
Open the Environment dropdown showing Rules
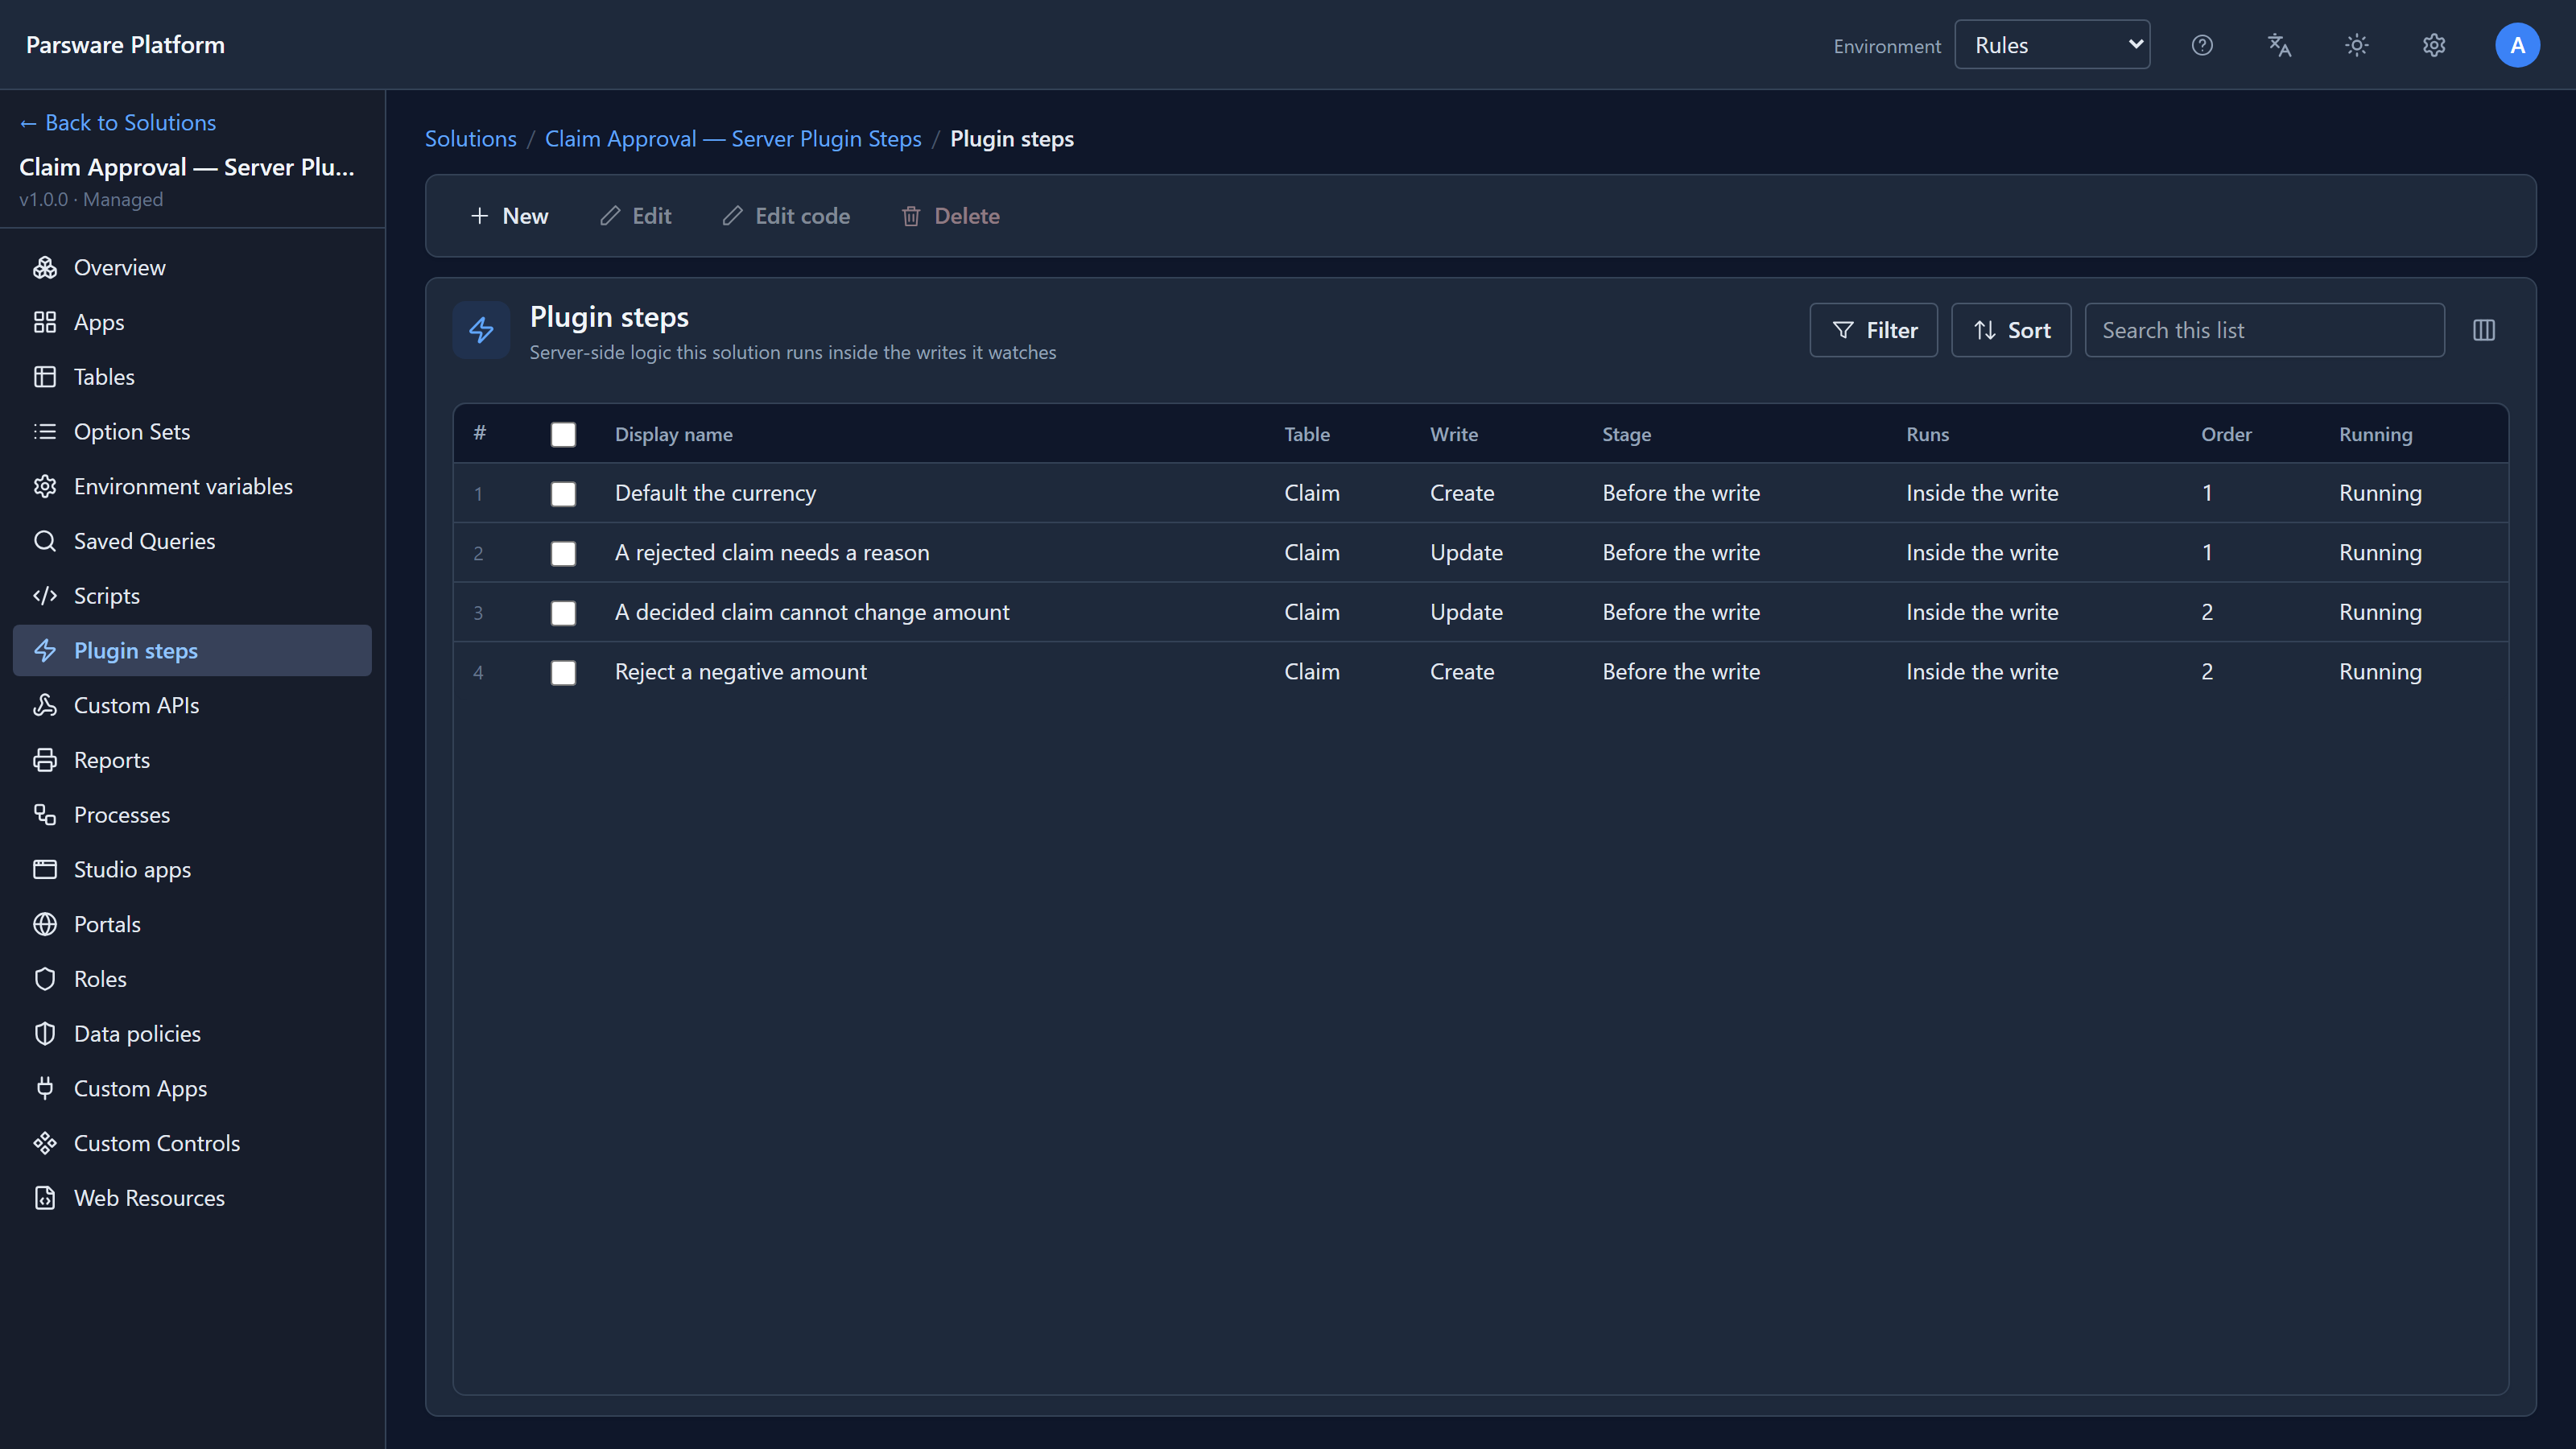[2052, 45]
